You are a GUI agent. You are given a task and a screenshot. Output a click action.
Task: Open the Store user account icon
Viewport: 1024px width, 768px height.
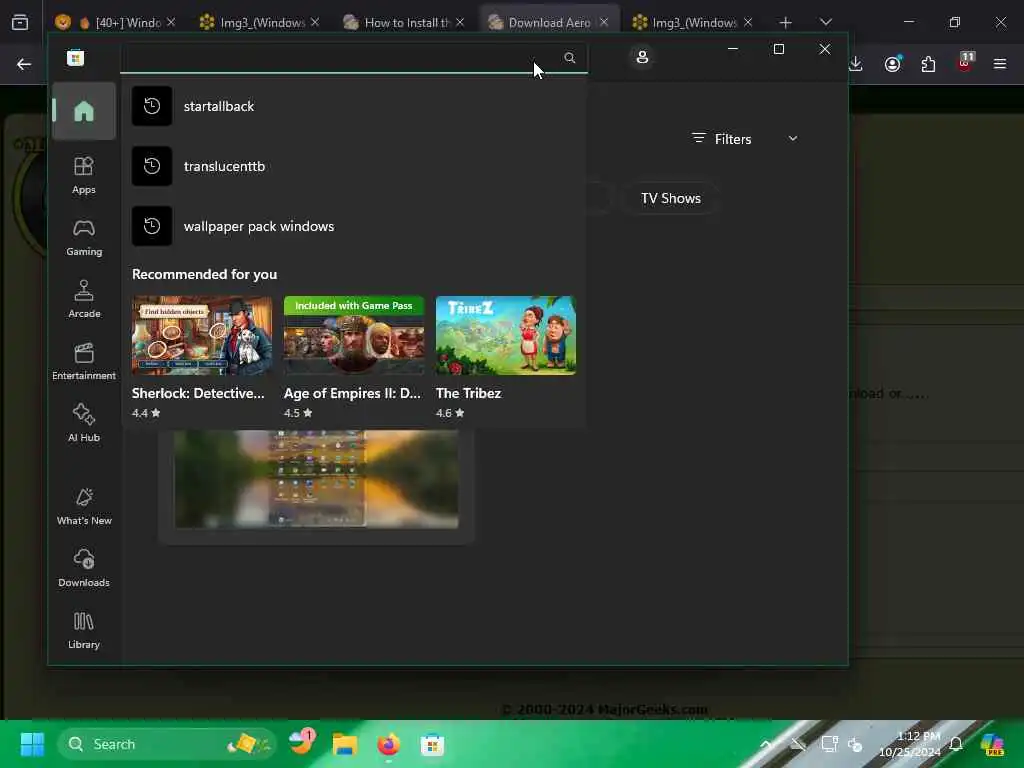point(642,57)
